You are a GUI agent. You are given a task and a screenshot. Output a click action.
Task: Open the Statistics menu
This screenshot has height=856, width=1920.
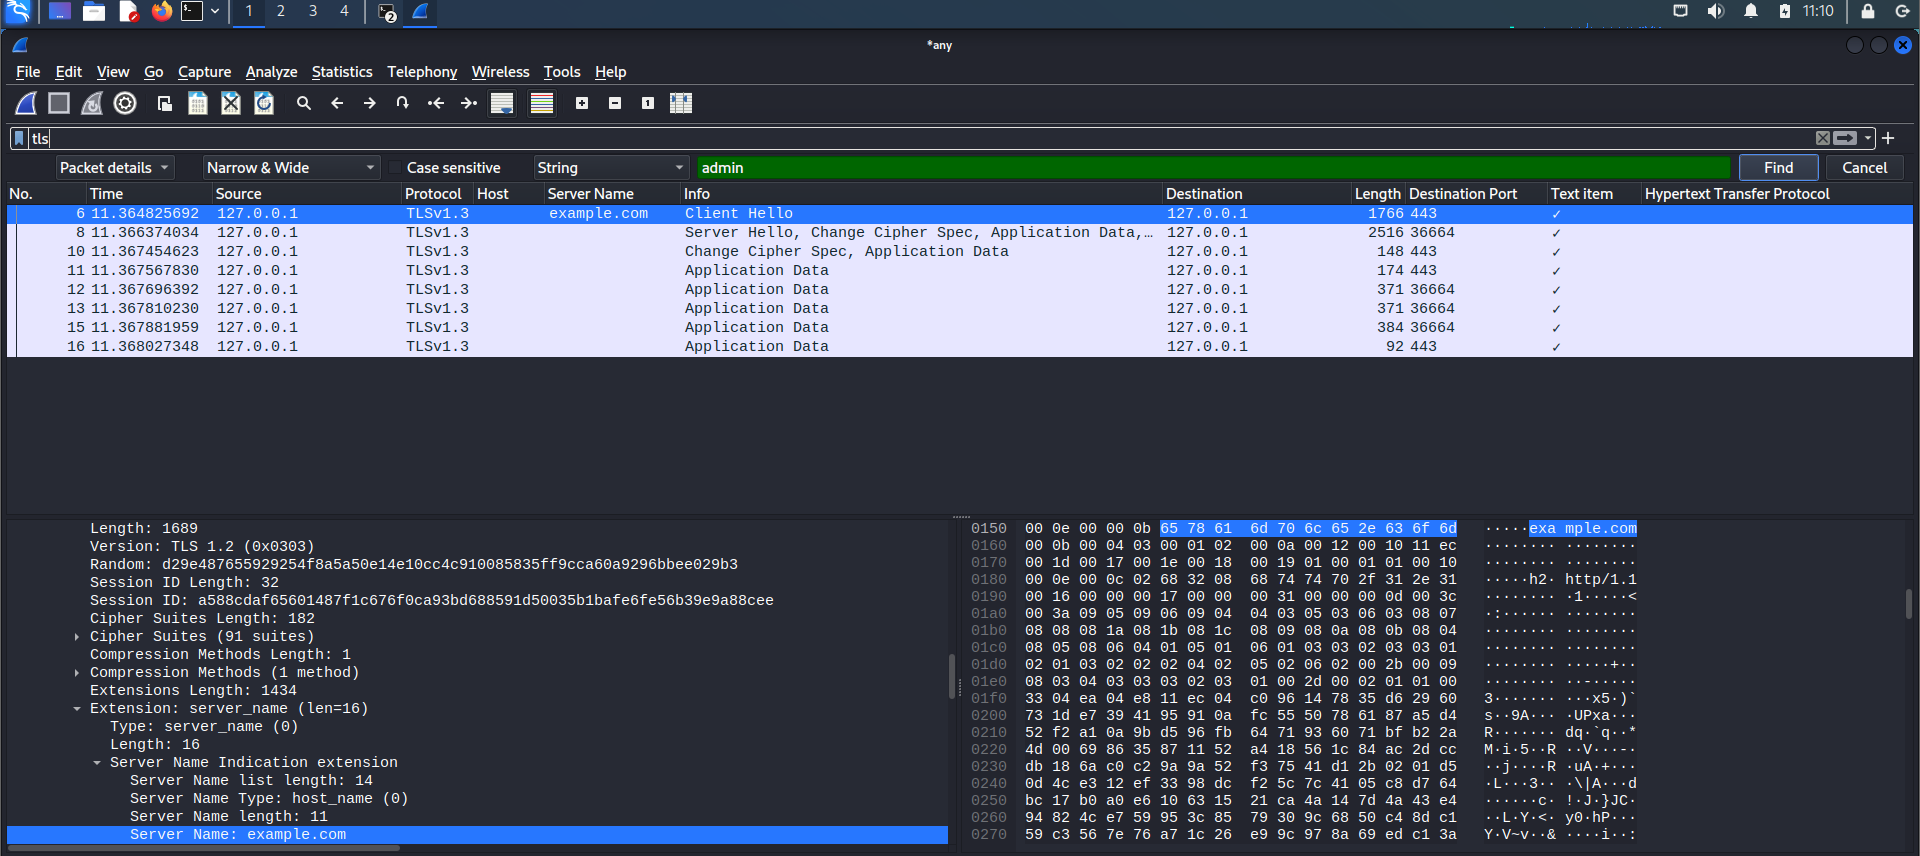pos(342,72)
